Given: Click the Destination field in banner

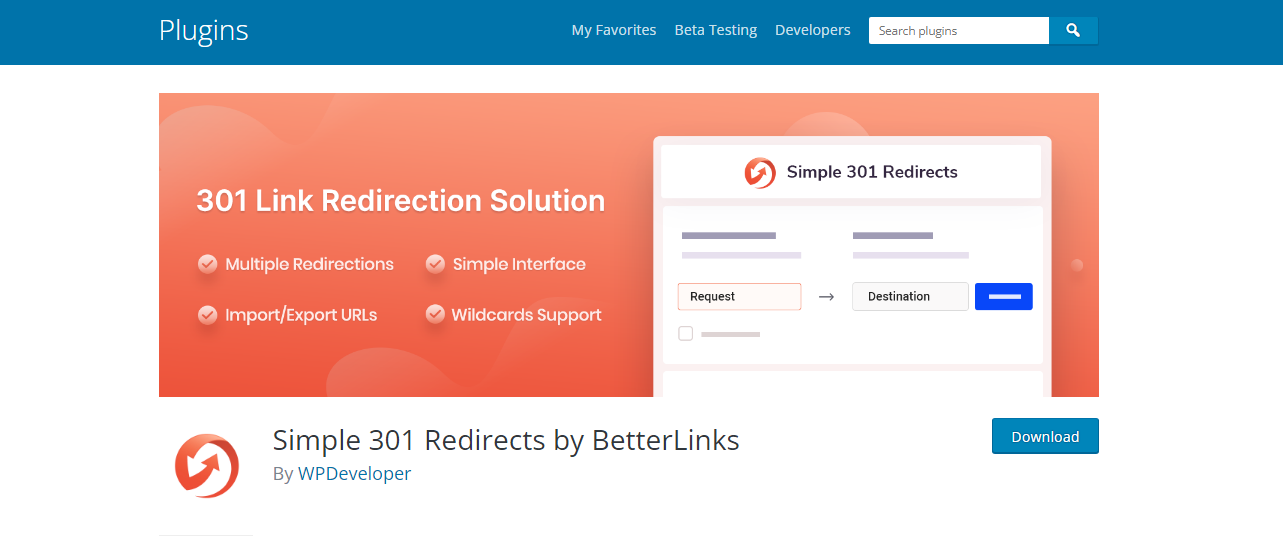Looking at the screenshot, I should [x=910, y=296].
